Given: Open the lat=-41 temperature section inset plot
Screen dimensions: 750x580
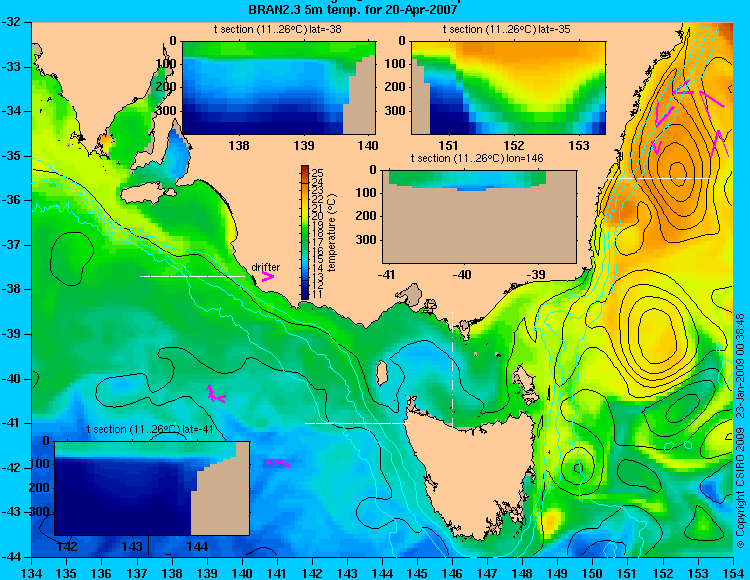Looking at the screenshot, I should click(152, 488).
